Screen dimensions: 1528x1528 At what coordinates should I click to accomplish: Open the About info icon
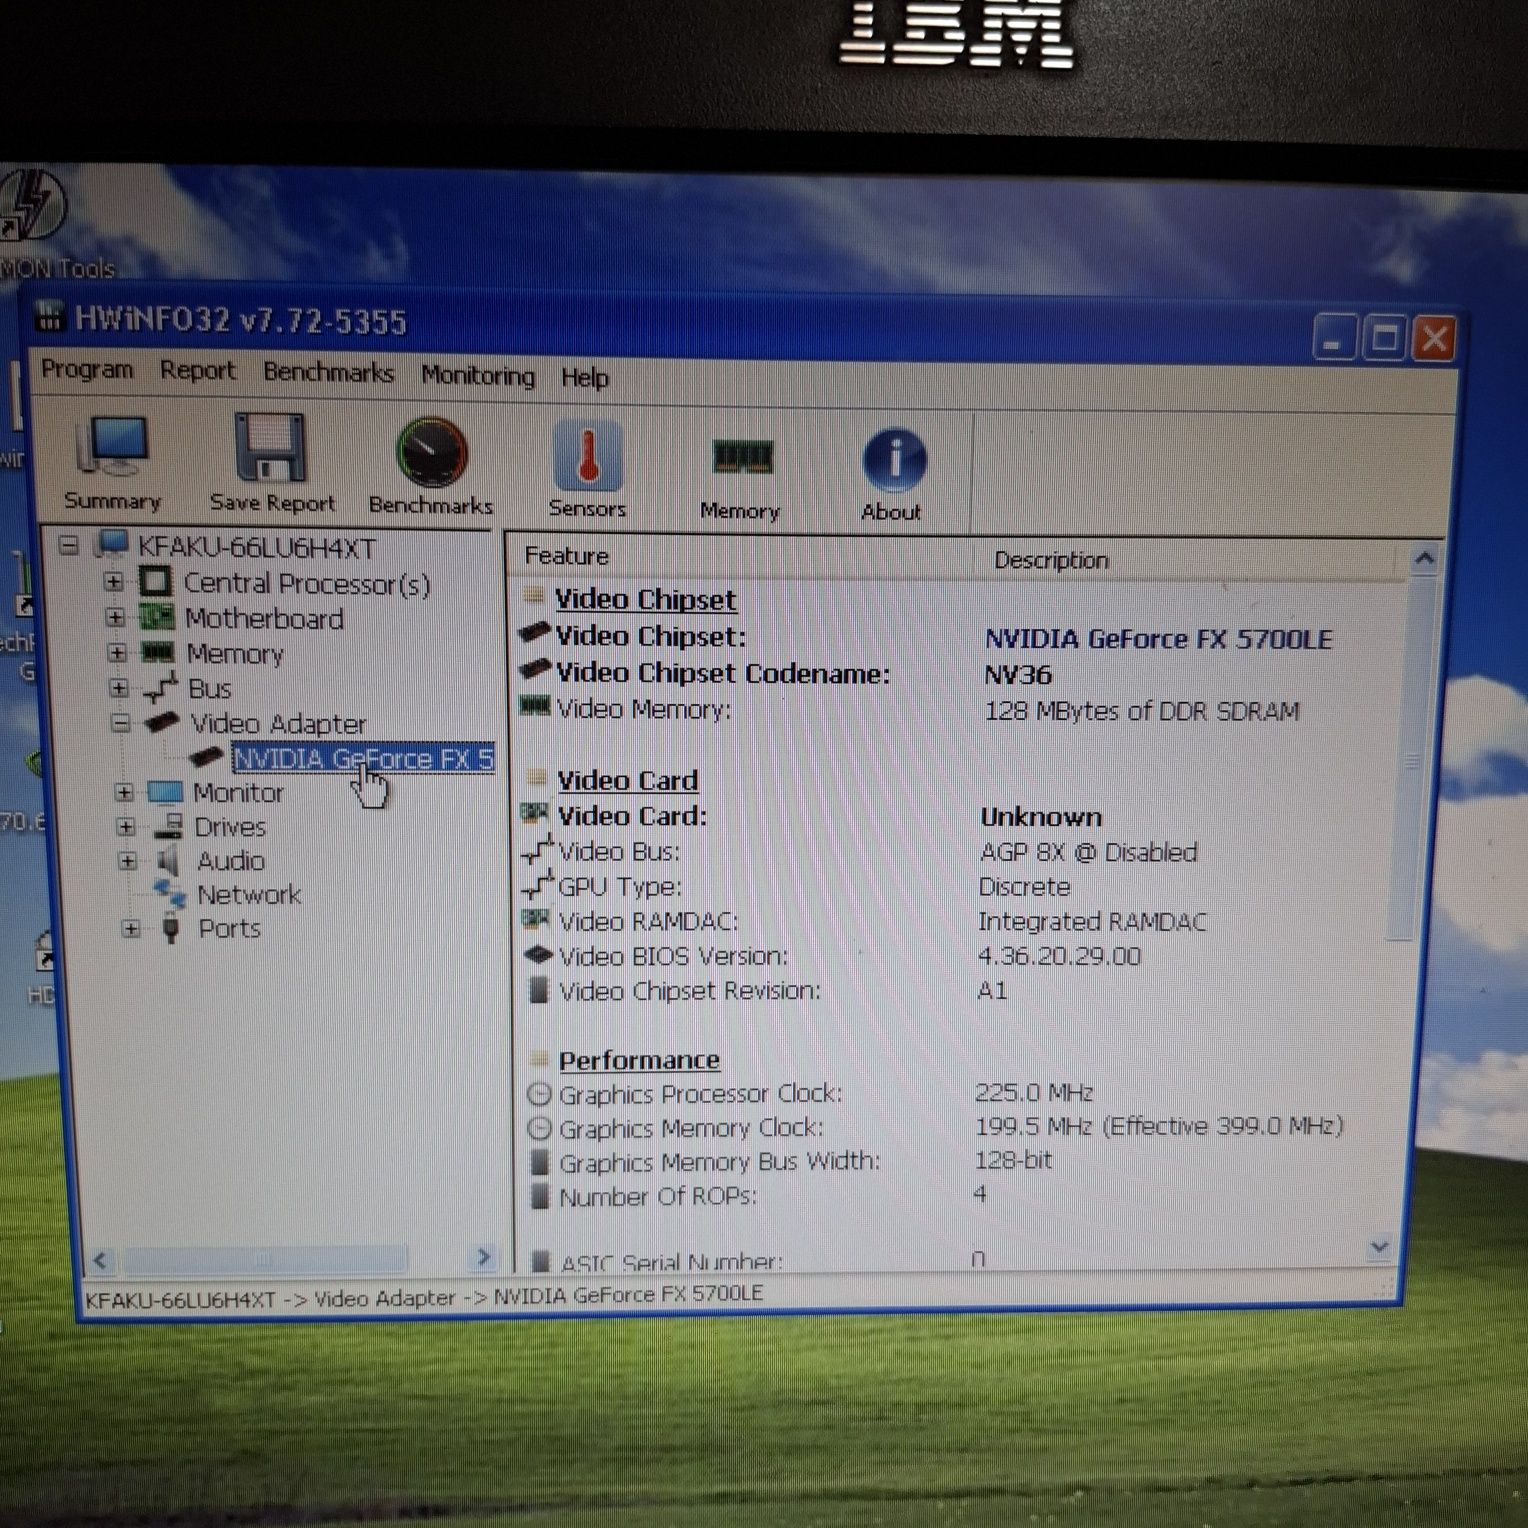pos(894,460)
